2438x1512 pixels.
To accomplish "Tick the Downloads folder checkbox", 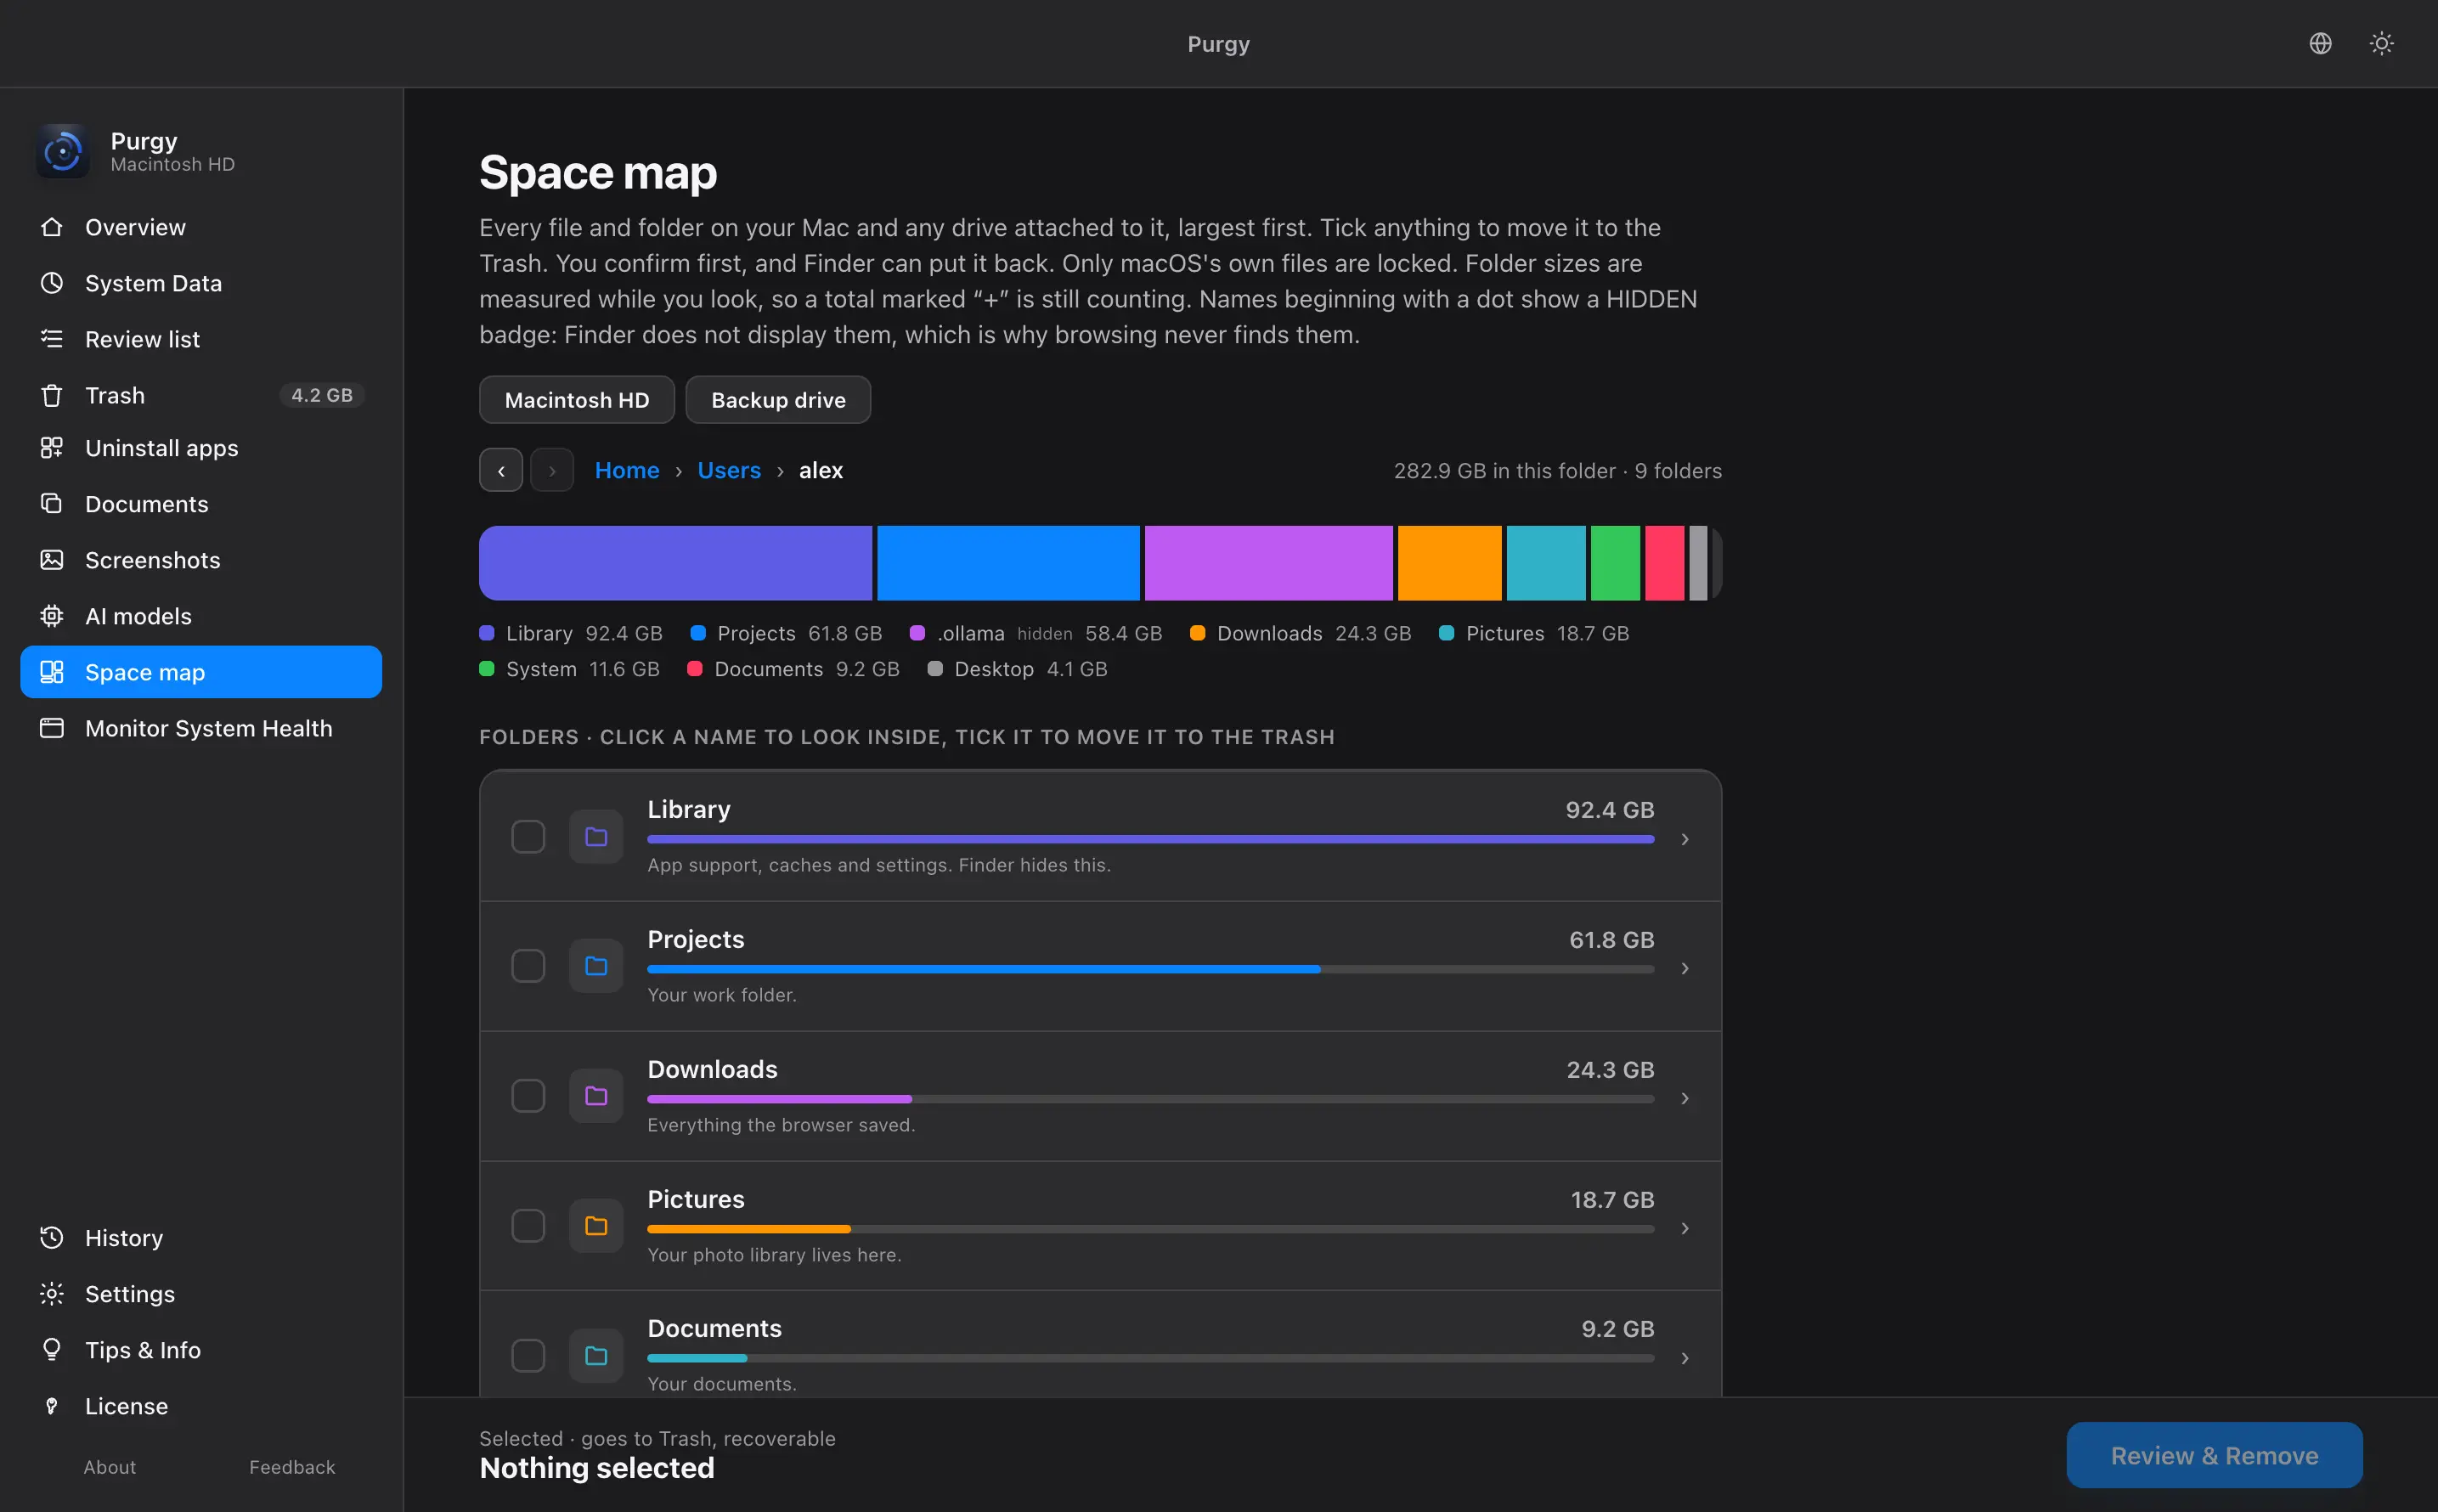I will click(x=528, y=1096).
